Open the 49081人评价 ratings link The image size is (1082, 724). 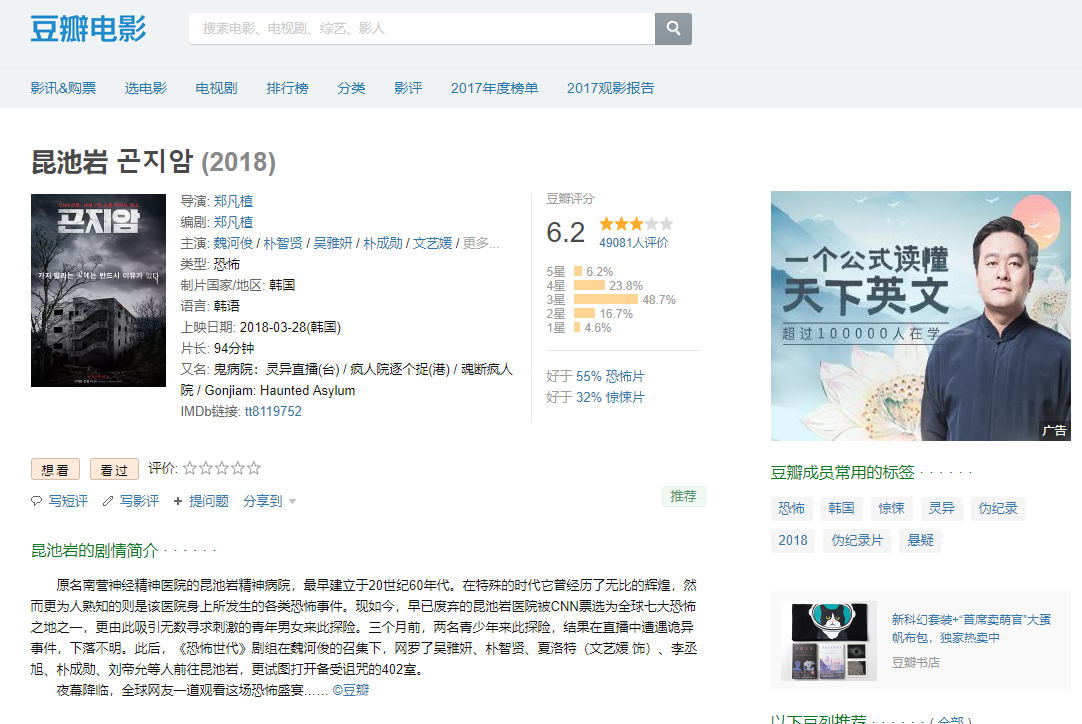click(634, 243)
